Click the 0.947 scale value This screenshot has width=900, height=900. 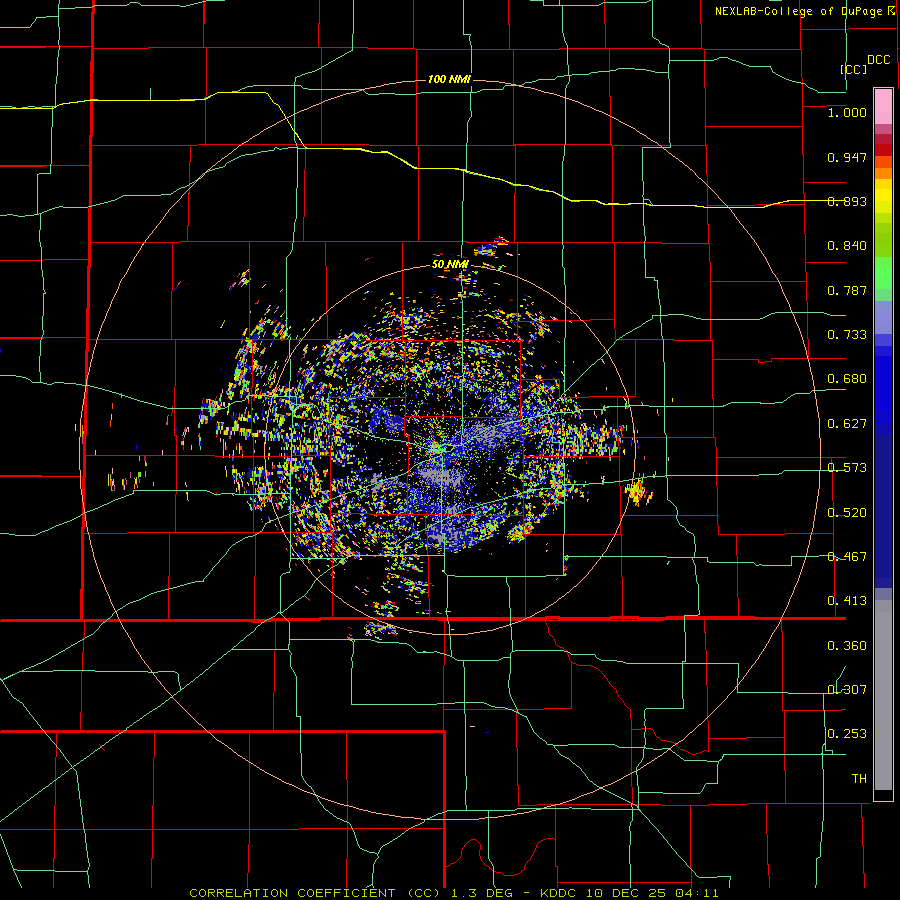point(847,157)
